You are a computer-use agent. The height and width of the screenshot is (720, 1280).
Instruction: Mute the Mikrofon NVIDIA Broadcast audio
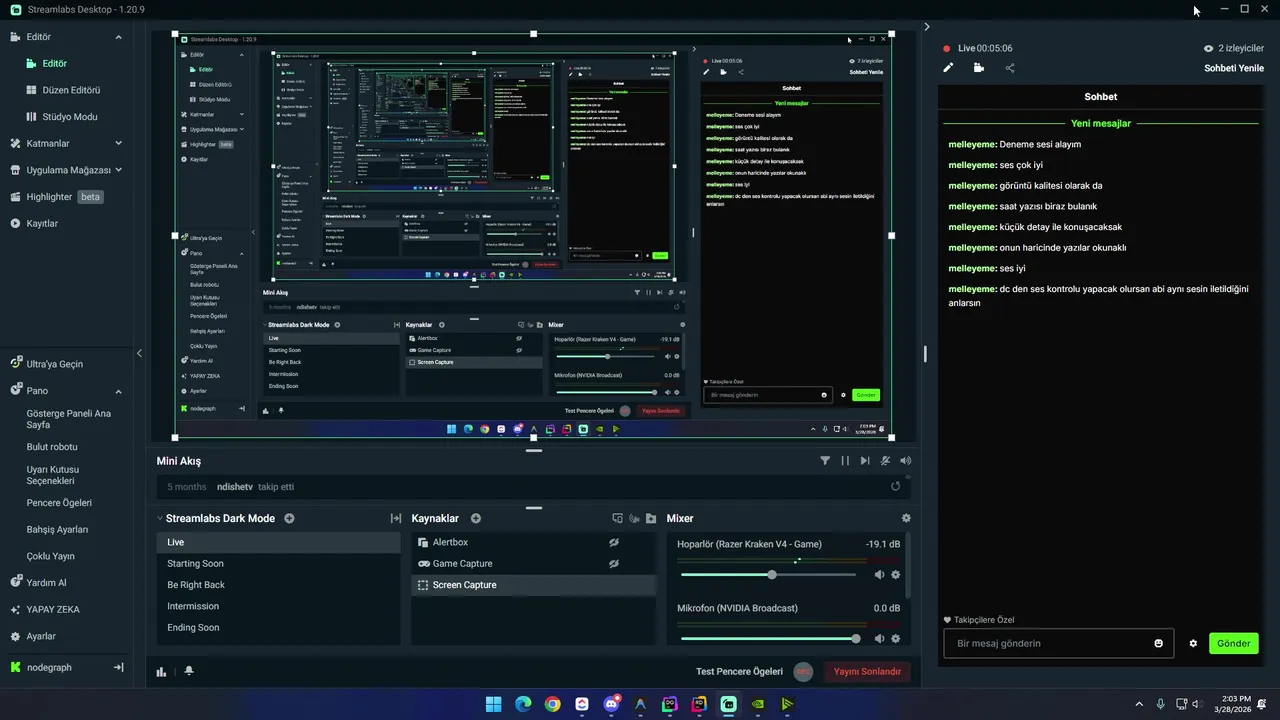click(x=879, y=638)
